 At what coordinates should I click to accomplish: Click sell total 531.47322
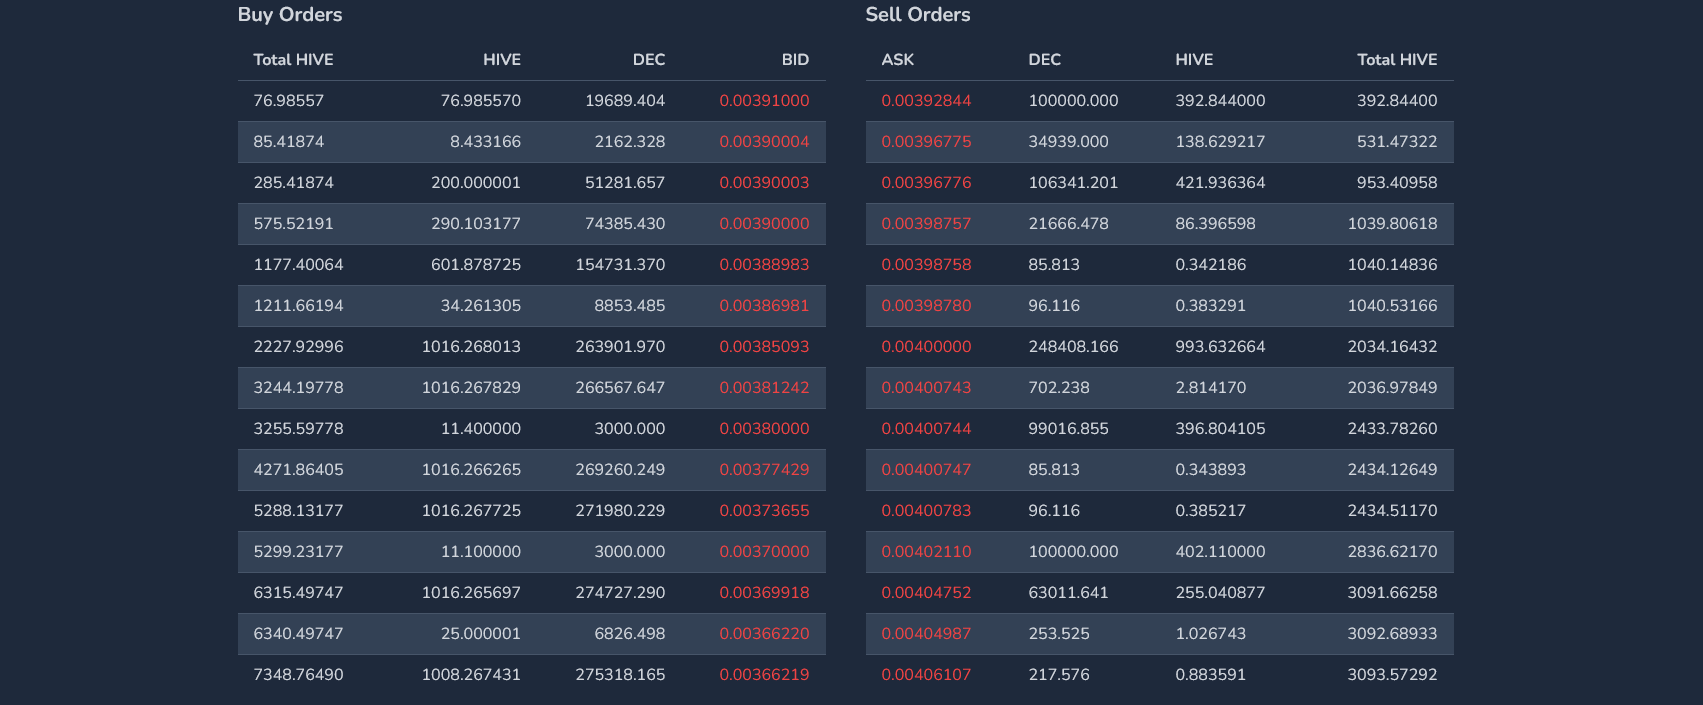(1397, 142)
